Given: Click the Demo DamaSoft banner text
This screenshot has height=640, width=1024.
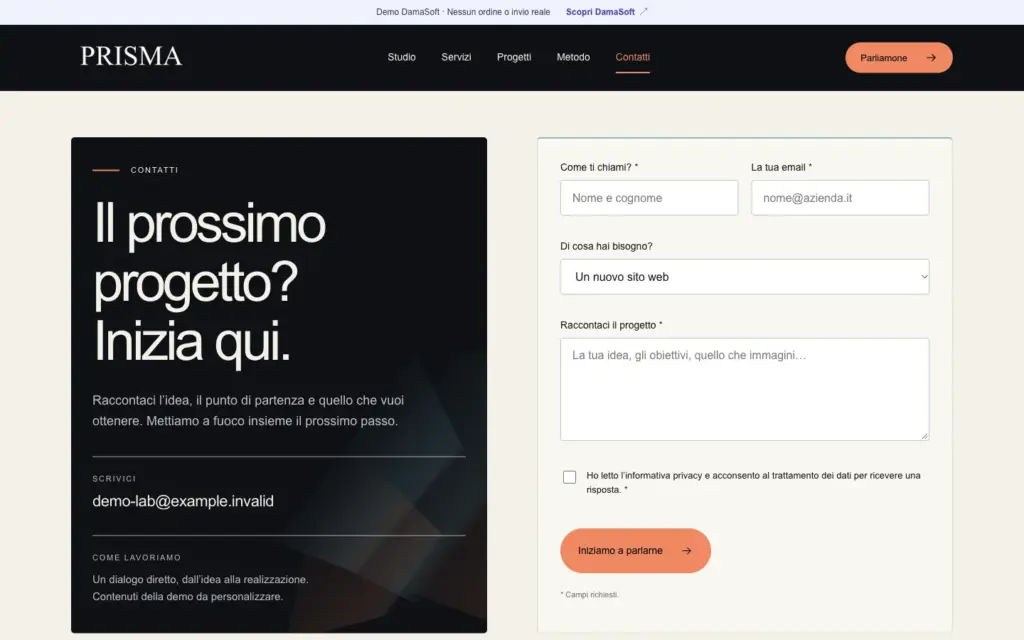Looking at the screenshot, I should click(463, 12).
